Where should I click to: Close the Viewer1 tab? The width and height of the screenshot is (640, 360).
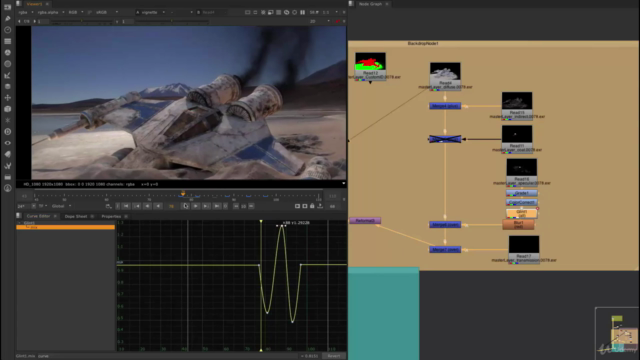[x=47, y=4]
